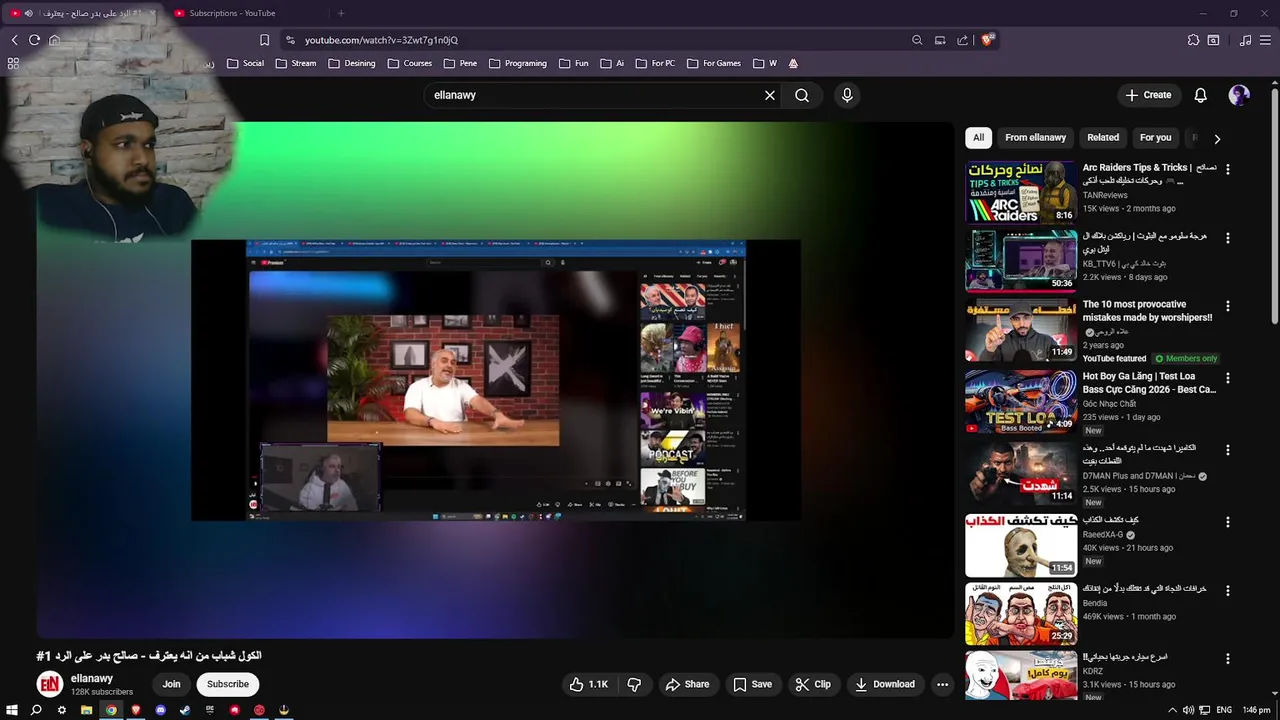Open the TEST LOA Bass Boosted thumbnail

coord(1021,402)
